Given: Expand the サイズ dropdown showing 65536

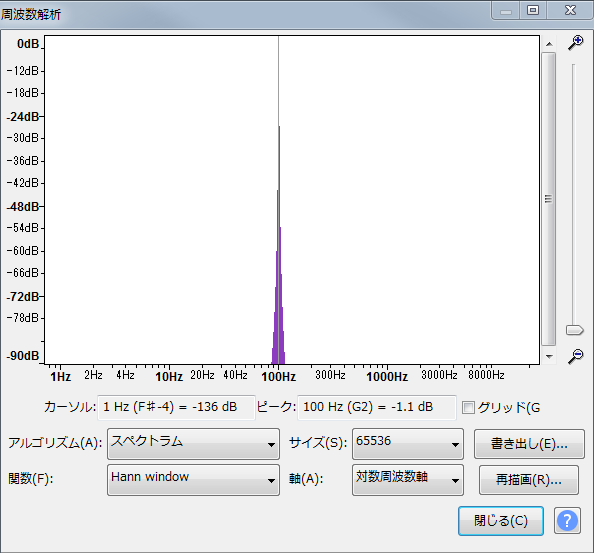Looking at the screenshot, I should pos(408,444).
